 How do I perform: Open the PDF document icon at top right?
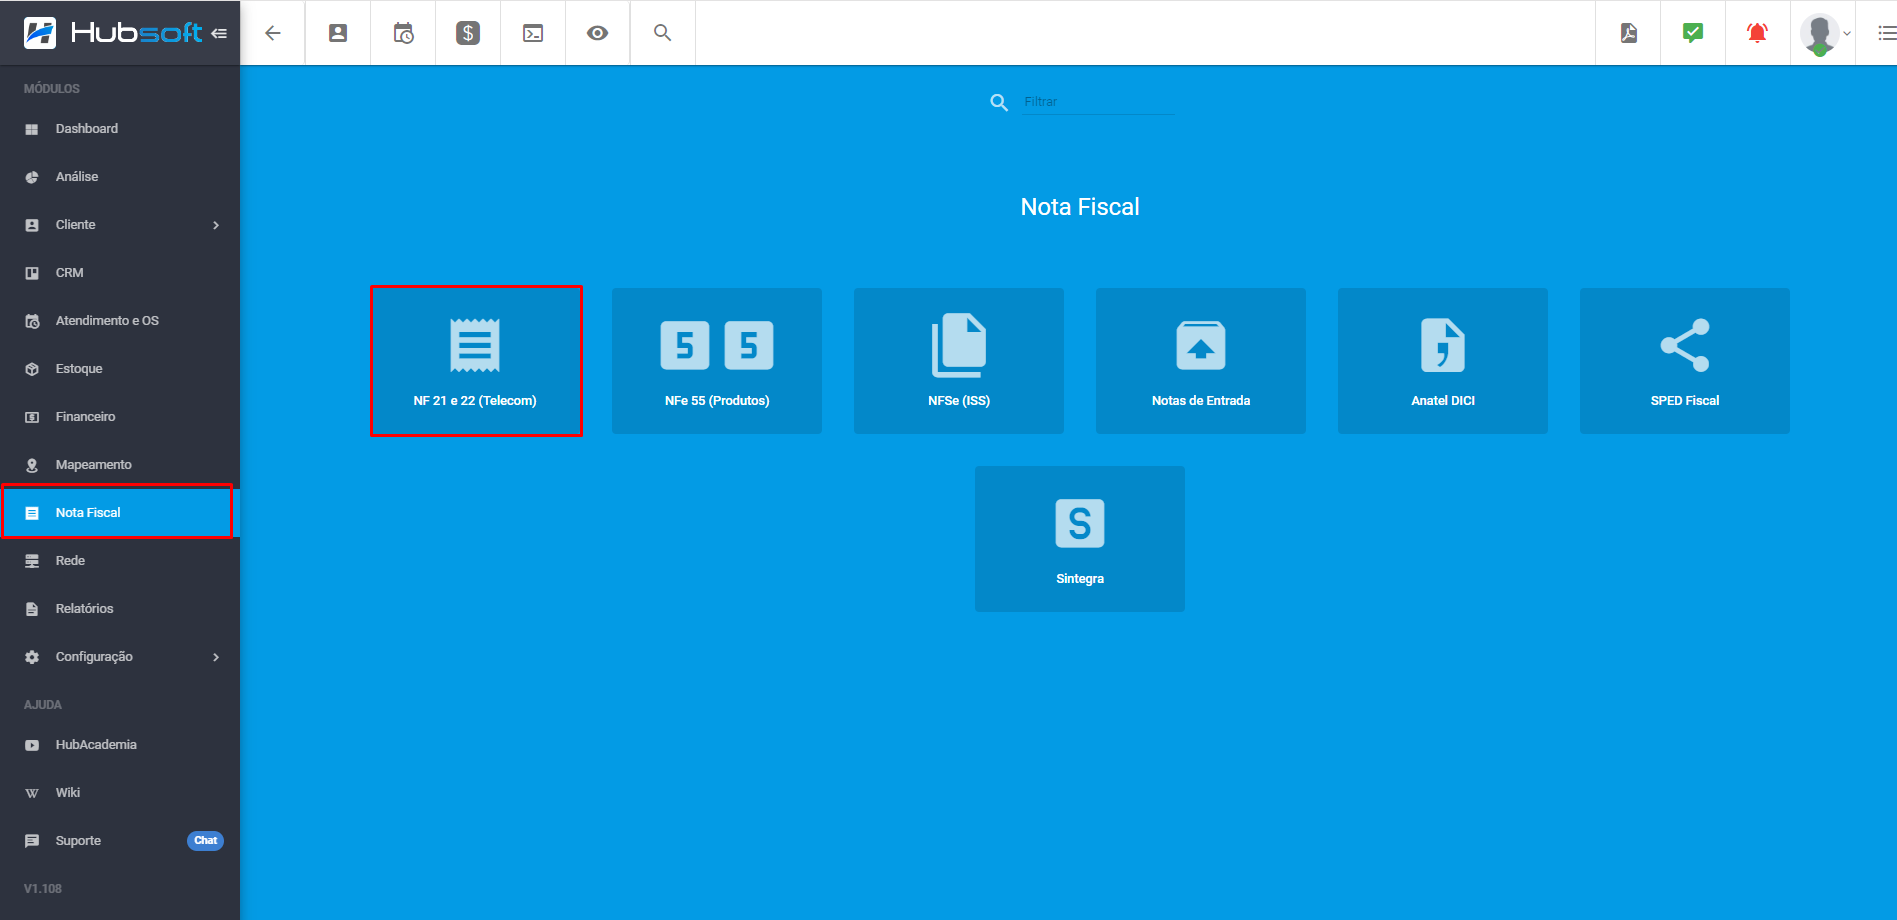(1629, 33)
